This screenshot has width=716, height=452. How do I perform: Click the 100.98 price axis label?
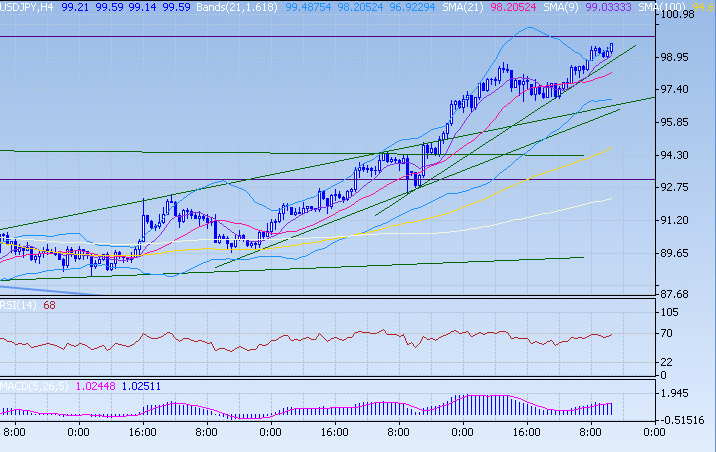coord(684,15)
